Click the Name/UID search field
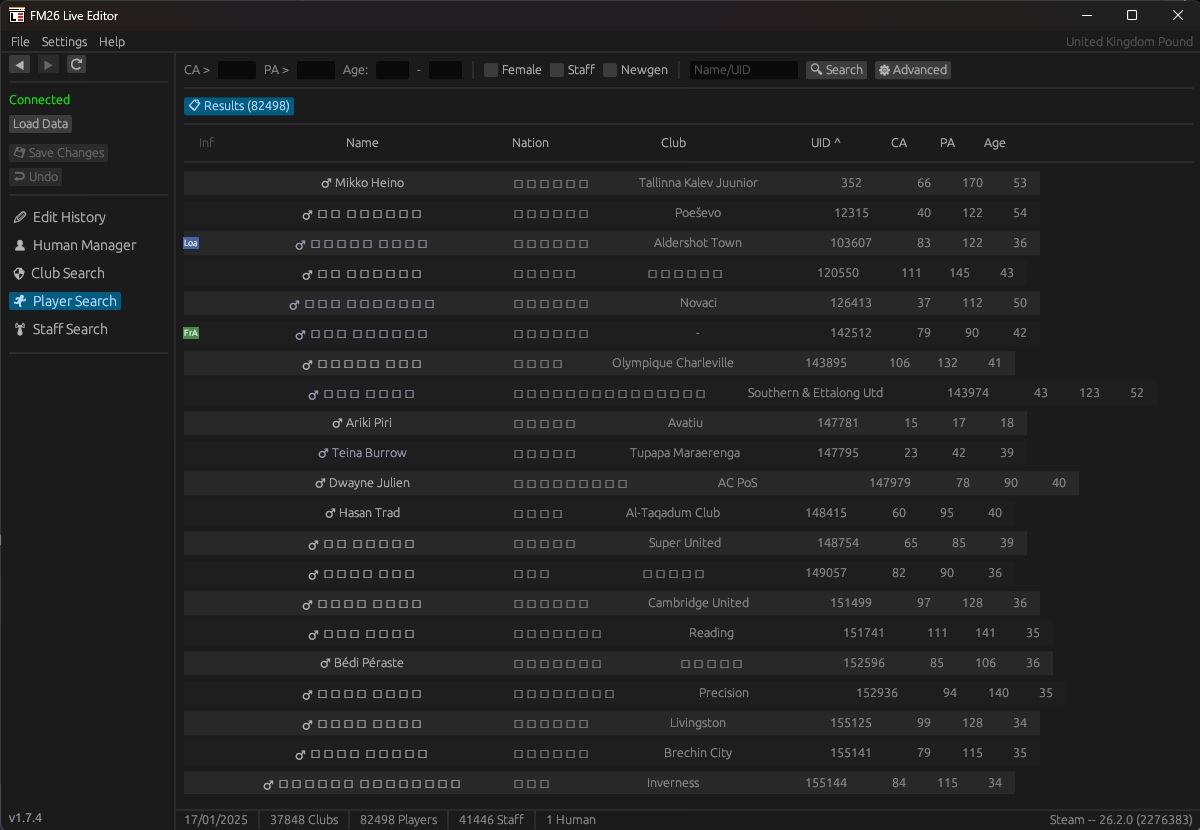Viewport: 1200px width, 830px height. tap(743, 70)
